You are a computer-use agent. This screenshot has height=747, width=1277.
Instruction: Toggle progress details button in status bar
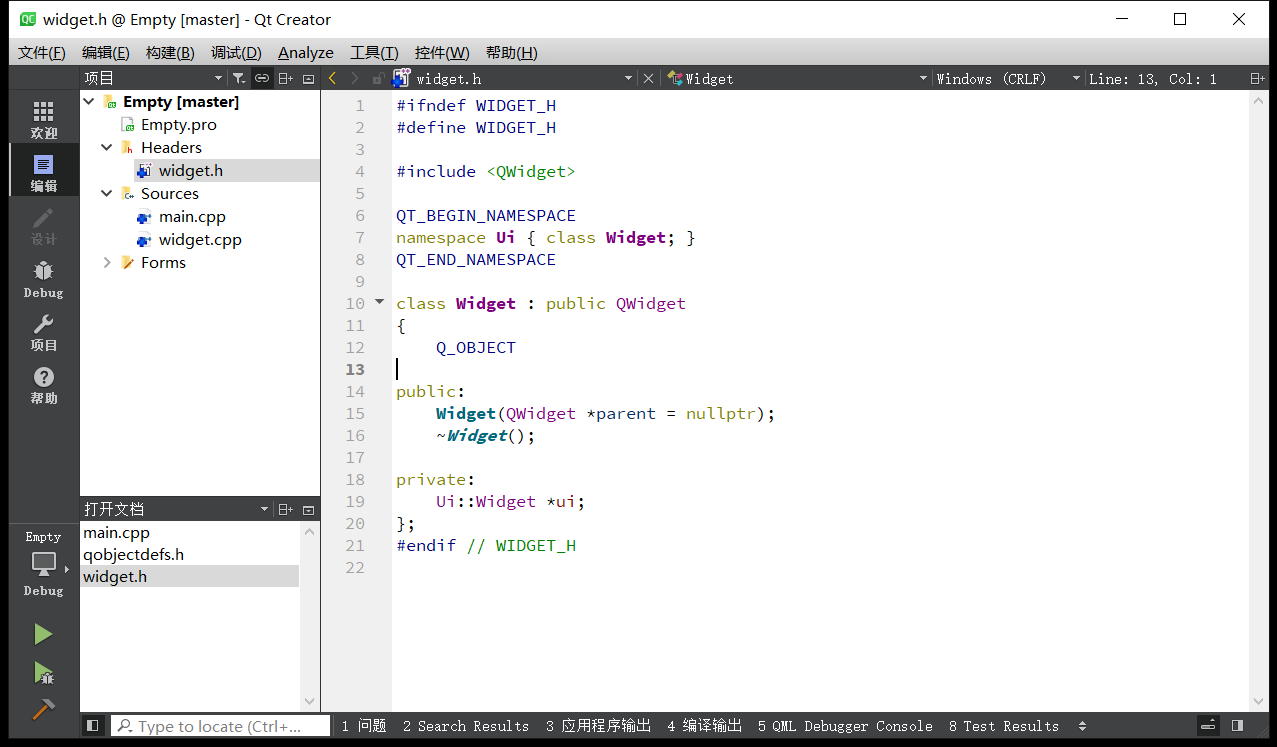coord(1208,726)
